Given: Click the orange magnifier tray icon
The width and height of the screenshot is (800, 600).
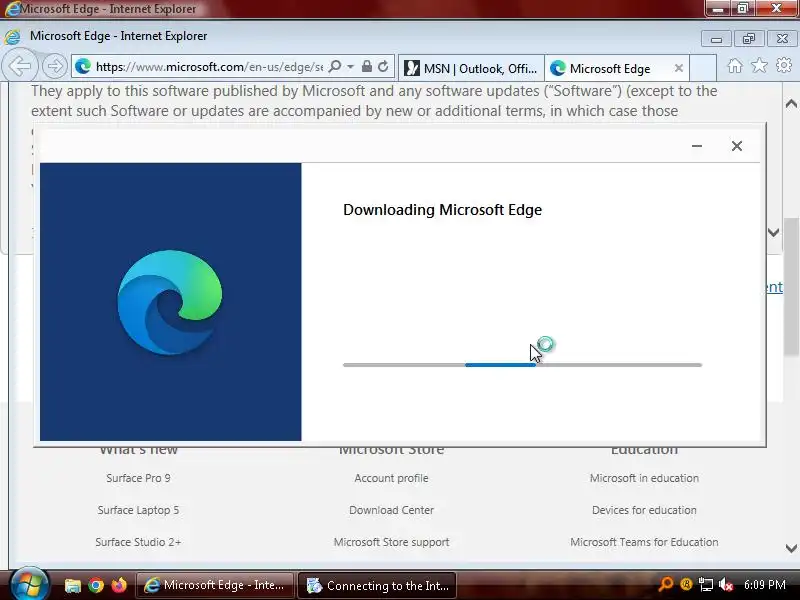Looking at the screenshot, I should point(666,584).
